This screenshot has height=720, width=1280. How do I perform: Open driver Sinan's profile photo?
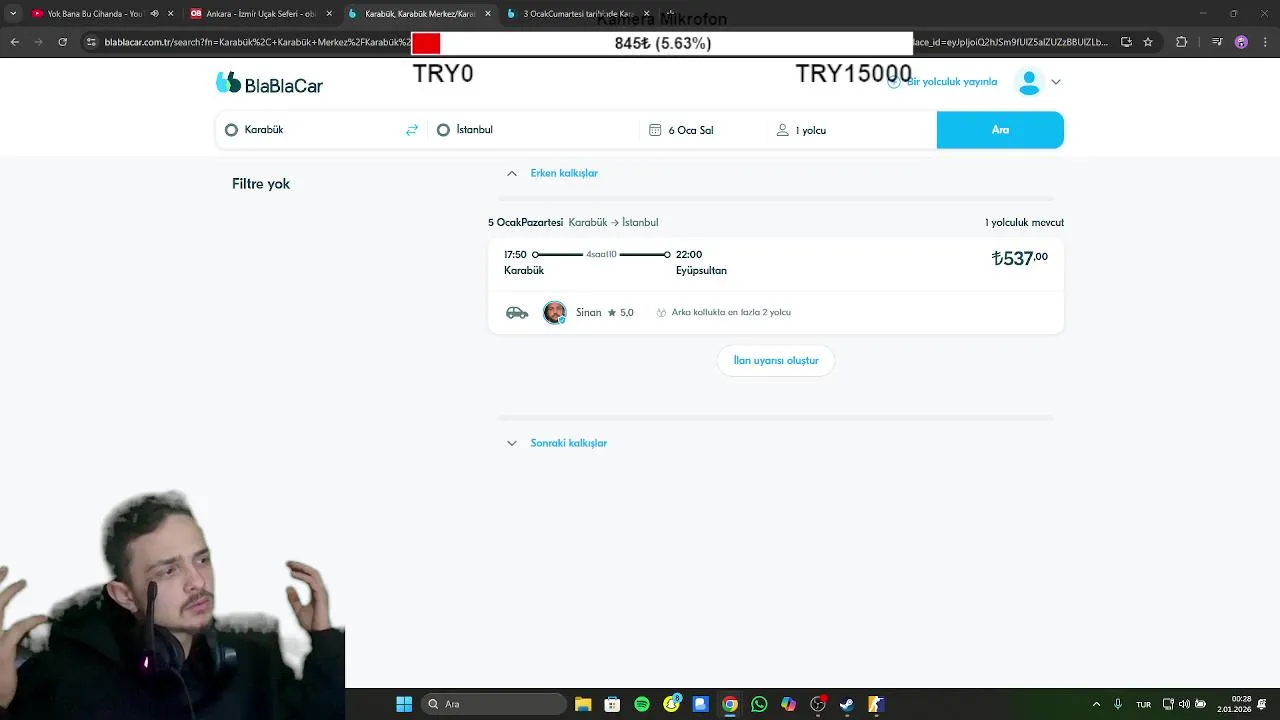(x=554, y=313)
